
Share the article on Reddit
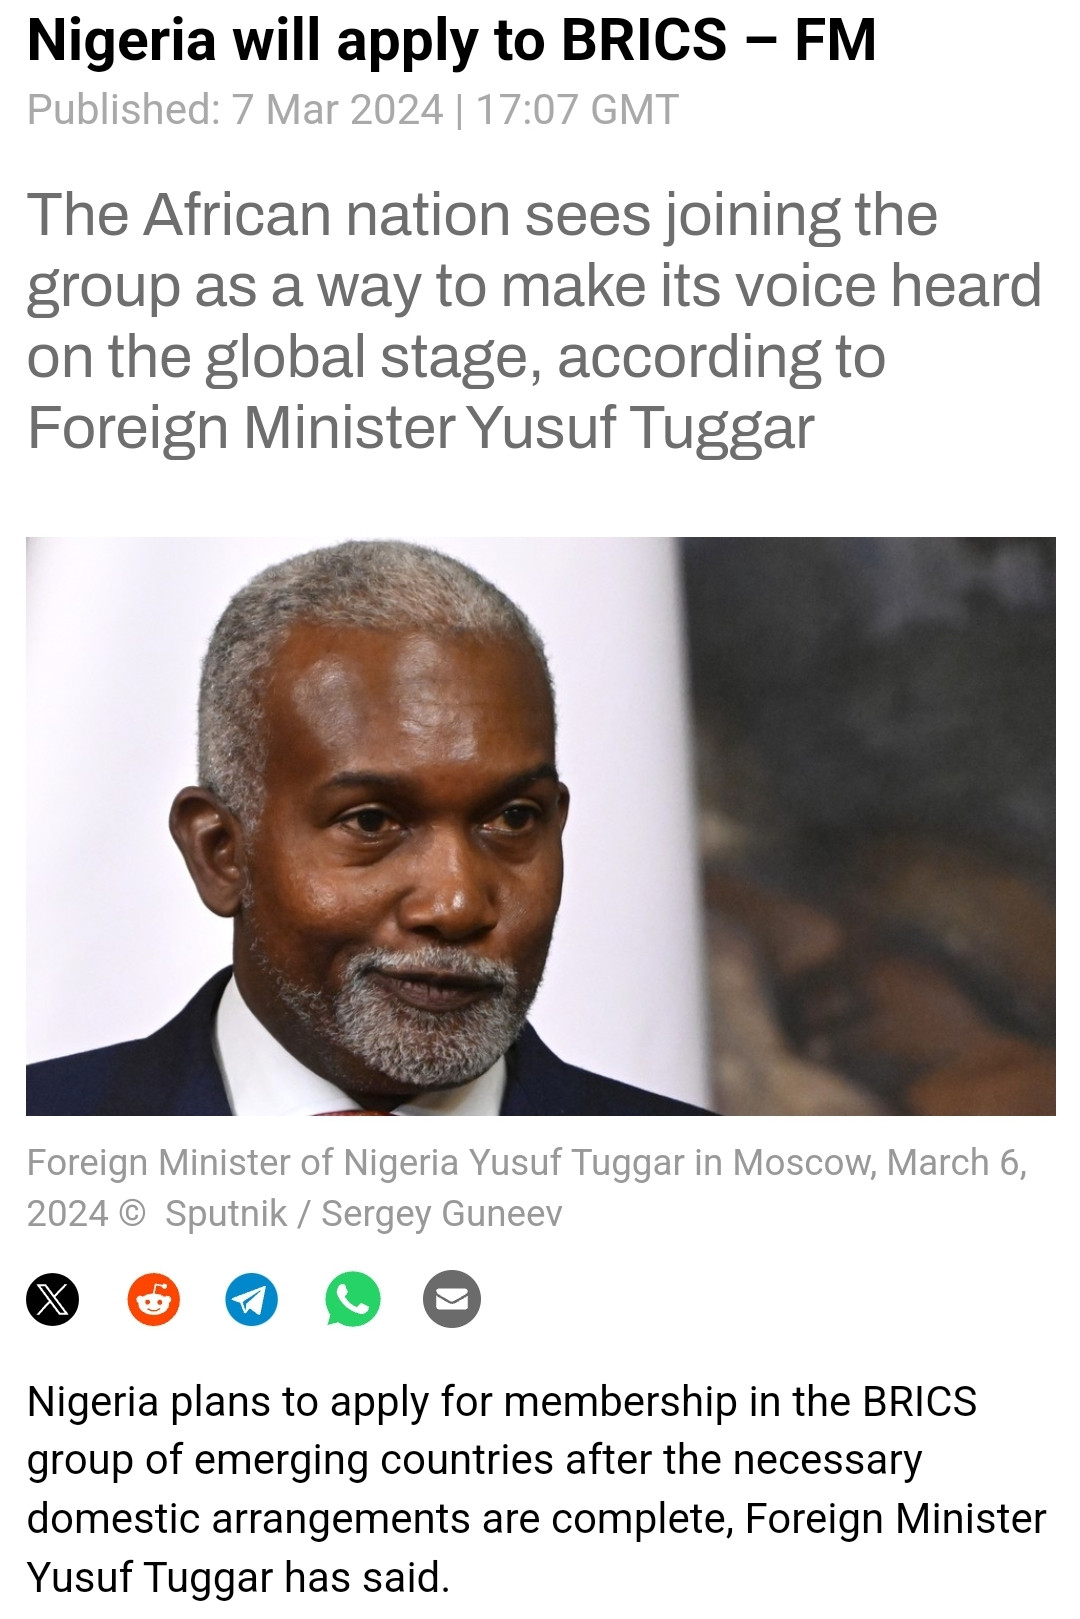pyautogui.click(x=153, y=1299)
